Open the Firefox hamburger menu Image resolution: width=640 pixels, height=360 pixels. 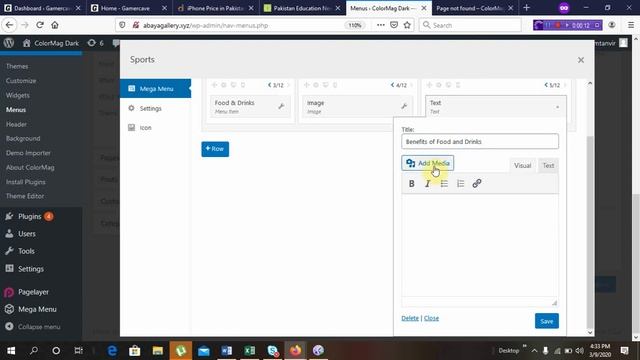point(631,25)
